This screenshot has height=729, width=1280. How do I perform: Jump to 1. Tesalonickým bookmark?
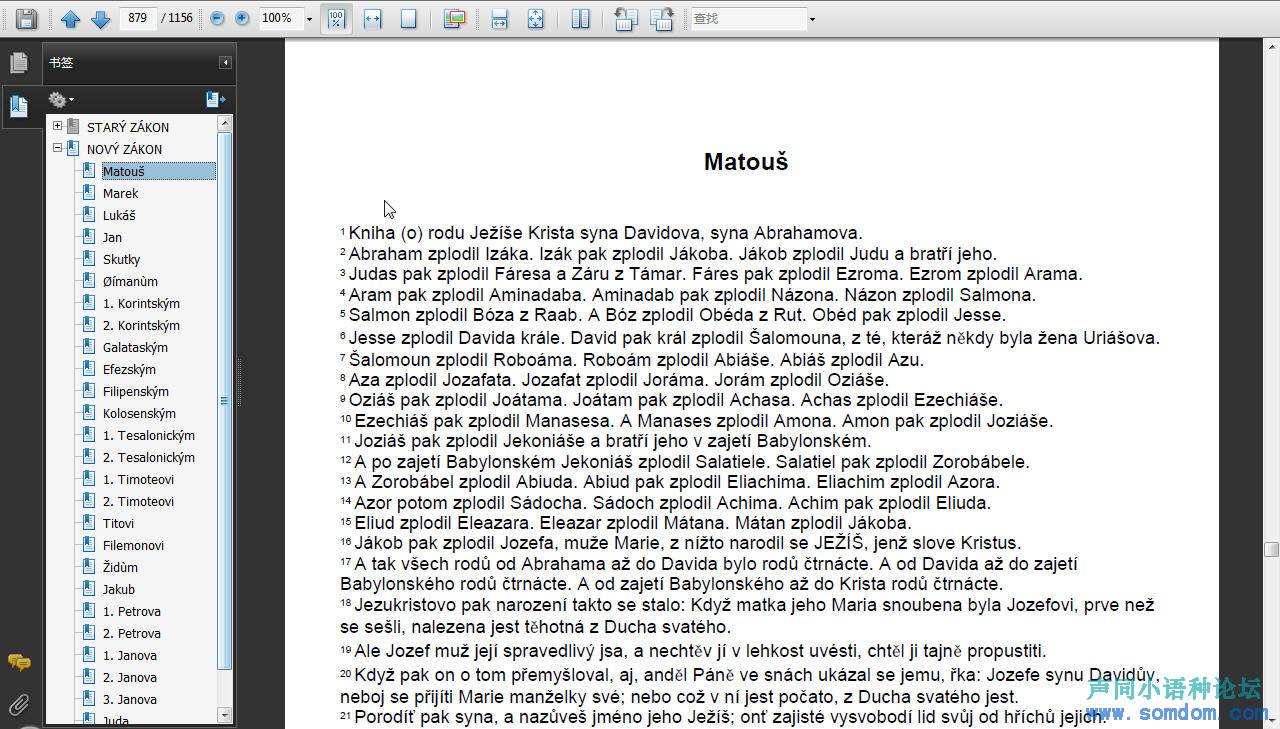coord(149,435)
